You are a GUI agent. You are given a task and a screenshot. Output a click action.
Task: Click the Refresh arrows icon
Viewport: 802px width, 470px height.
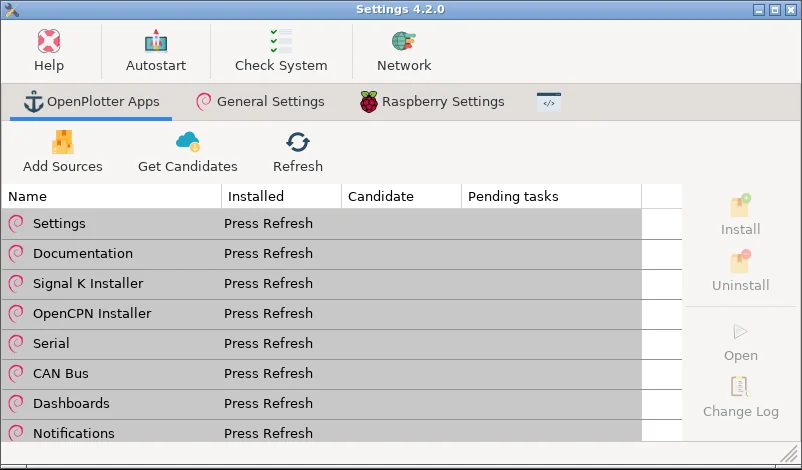pos(298,142)
